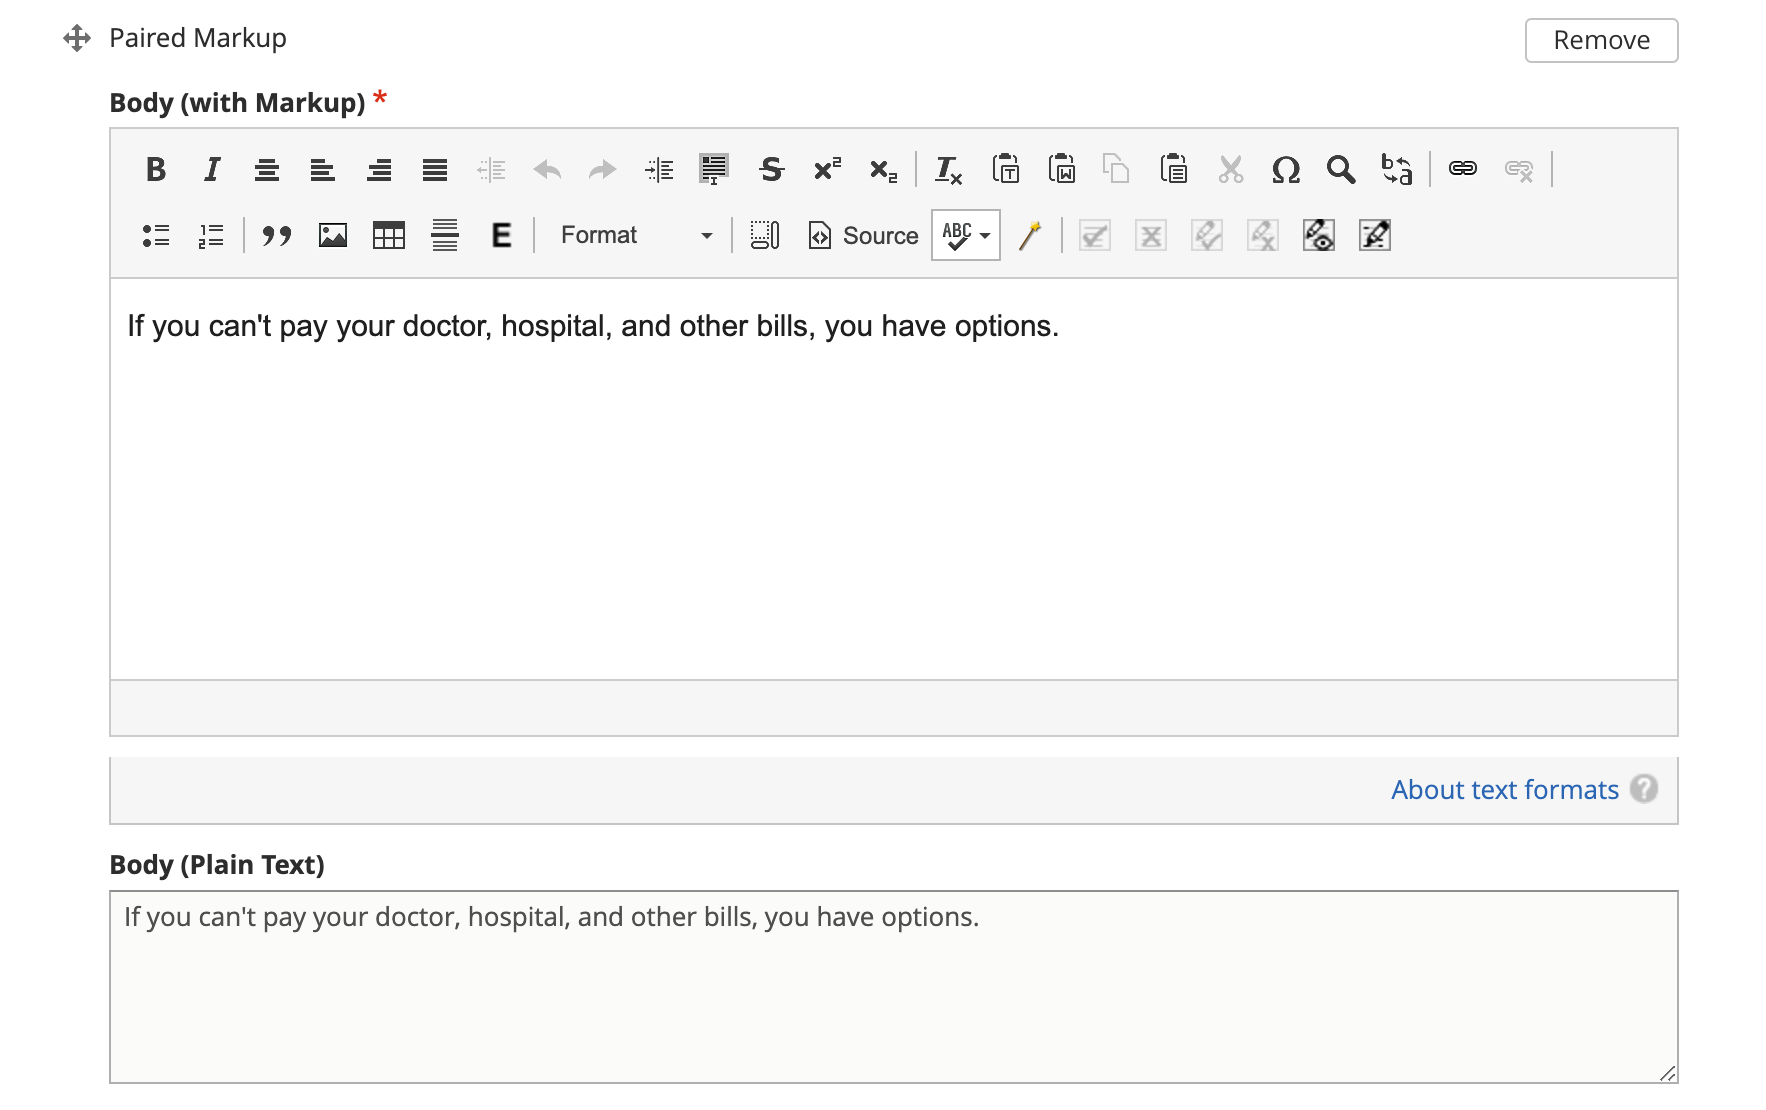Apply strikethrough formatting

[771, 169]
